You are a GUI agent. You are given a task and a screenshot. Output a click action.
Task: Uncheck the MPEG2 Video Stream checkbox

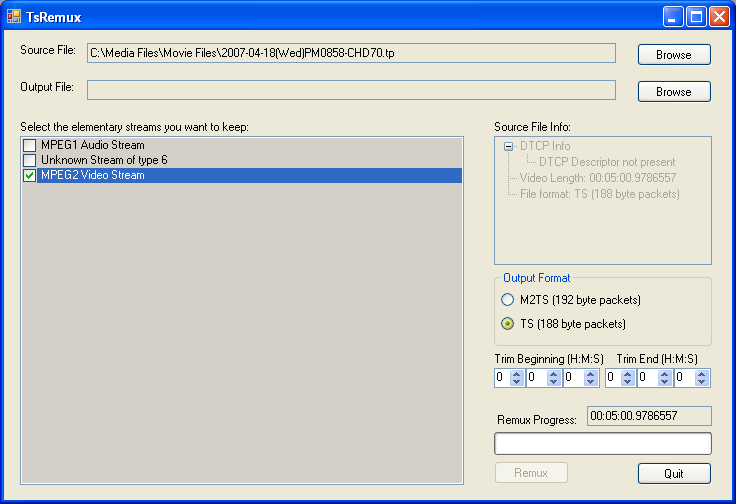point(30,176)
